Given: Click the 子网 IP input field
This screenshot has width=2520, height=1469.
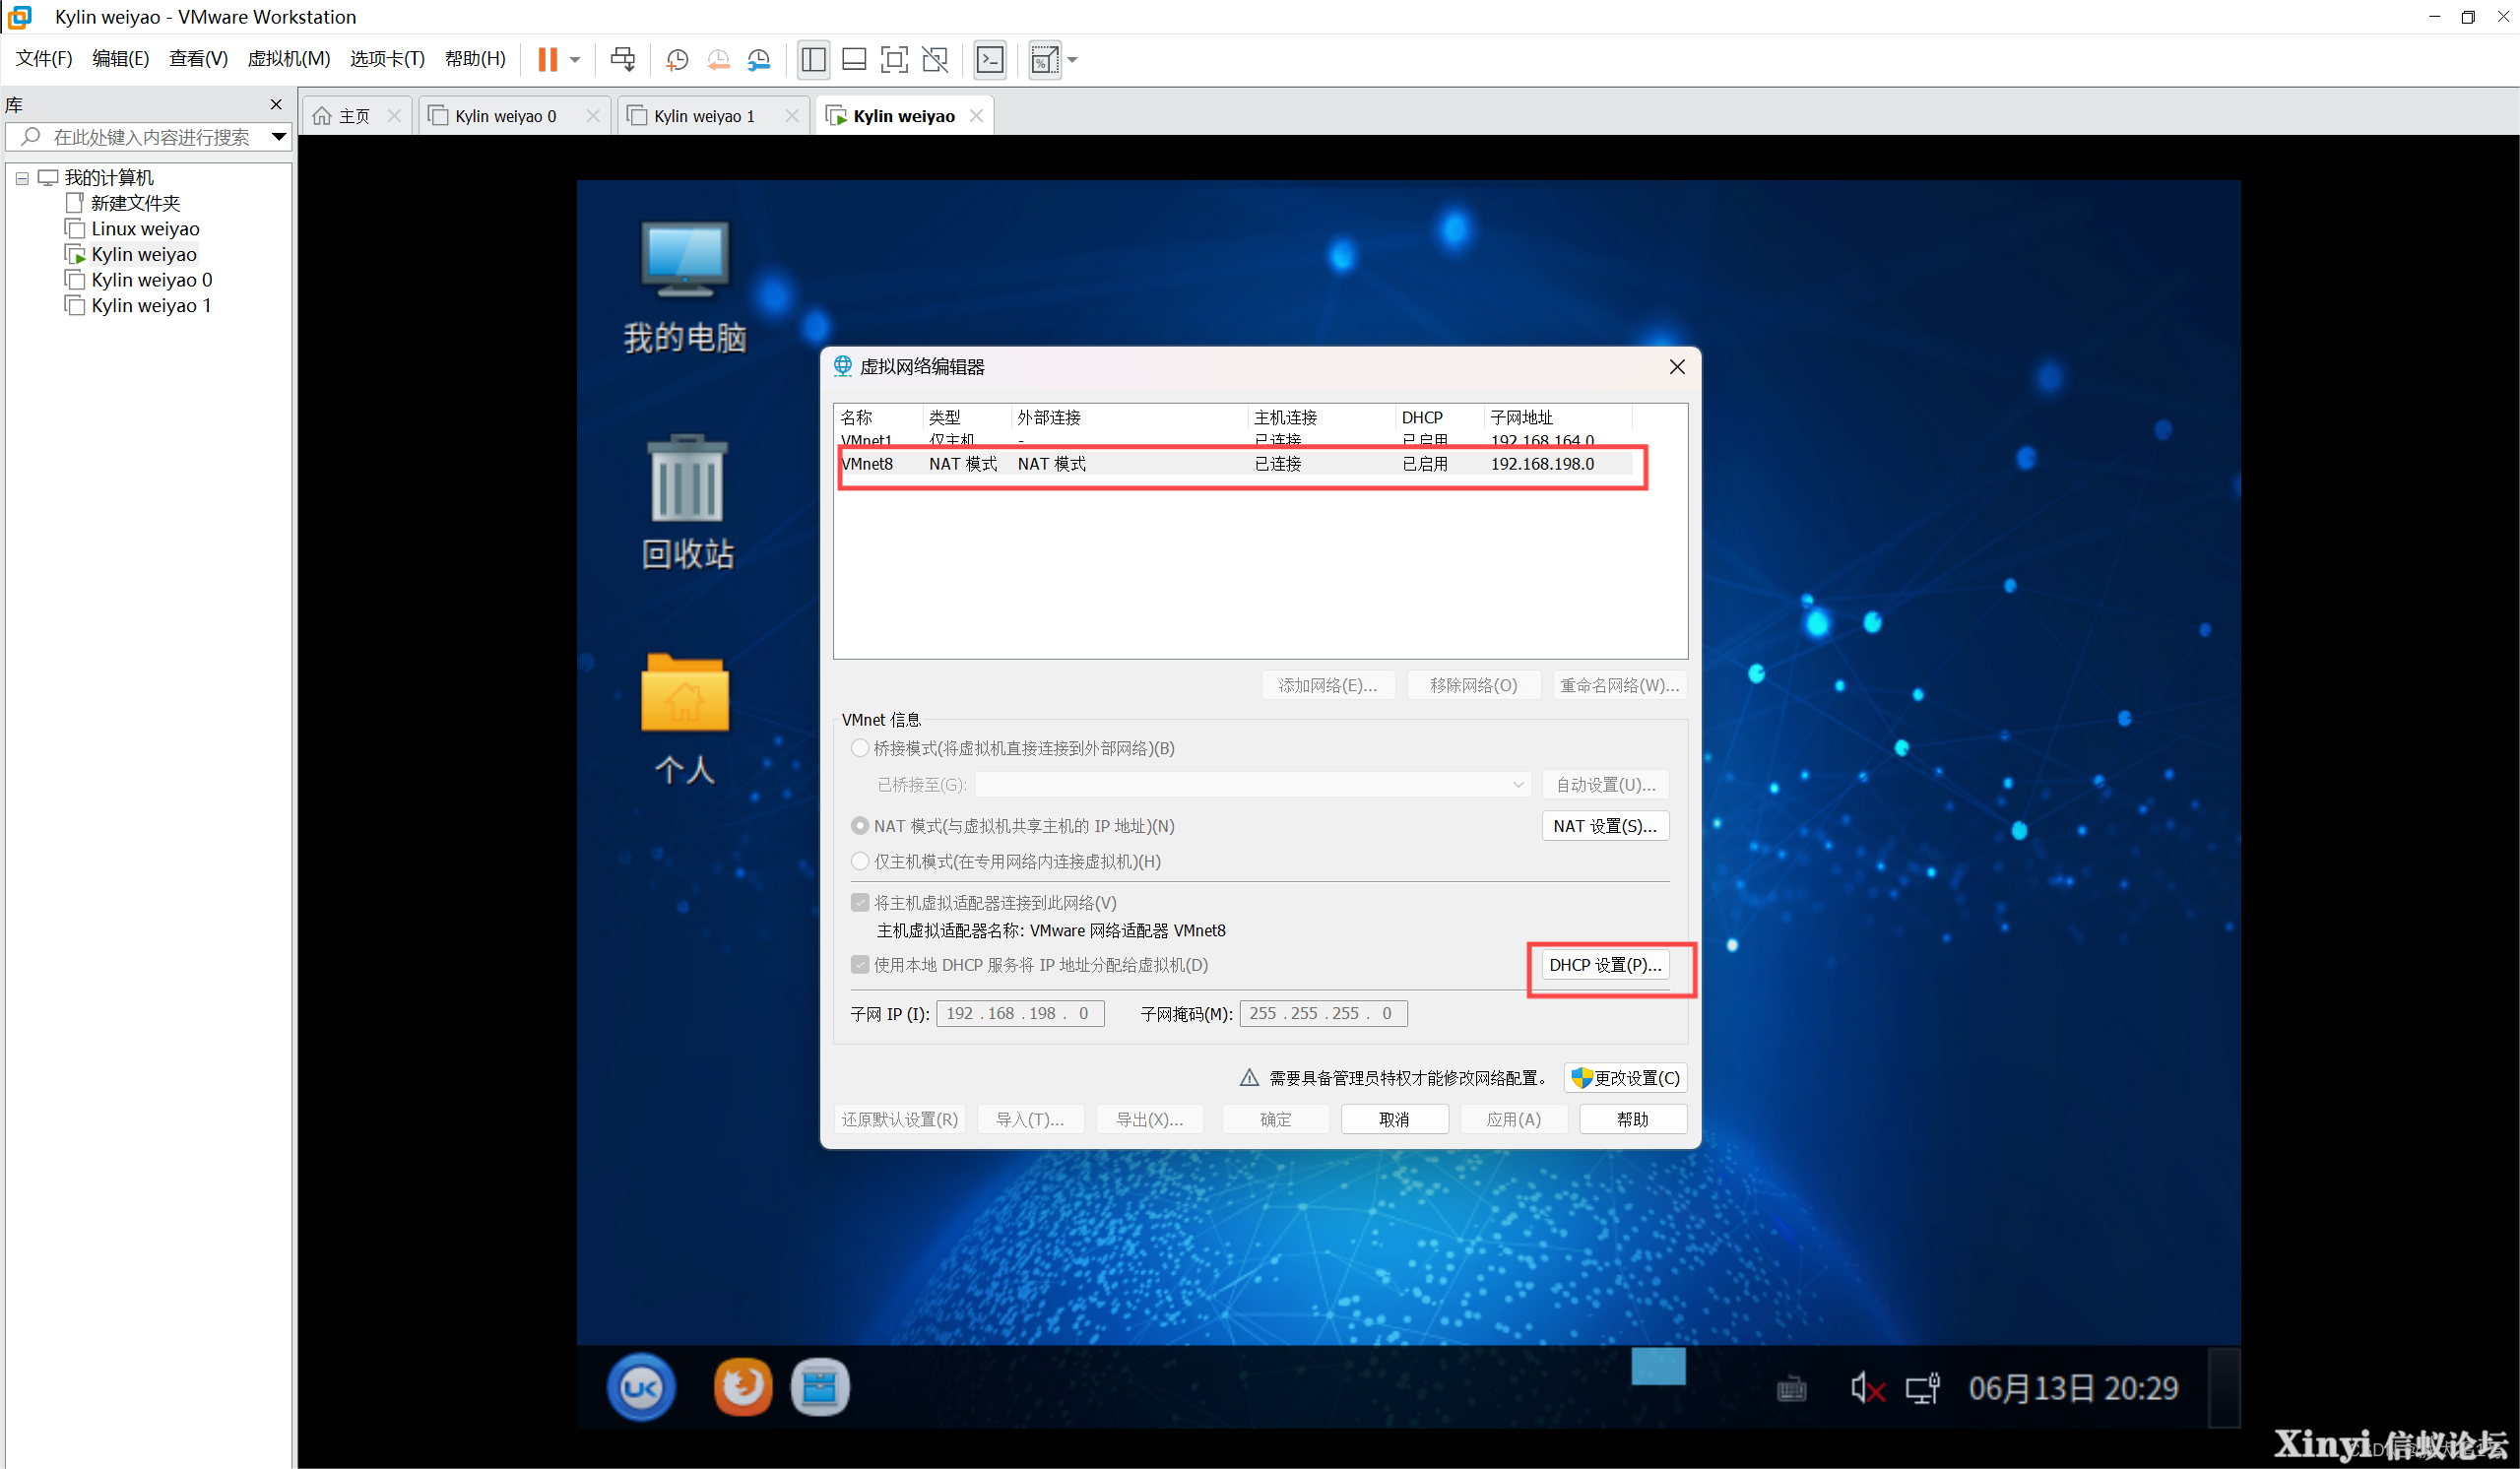Looking at the screenshot, I should (1020, 1013).
